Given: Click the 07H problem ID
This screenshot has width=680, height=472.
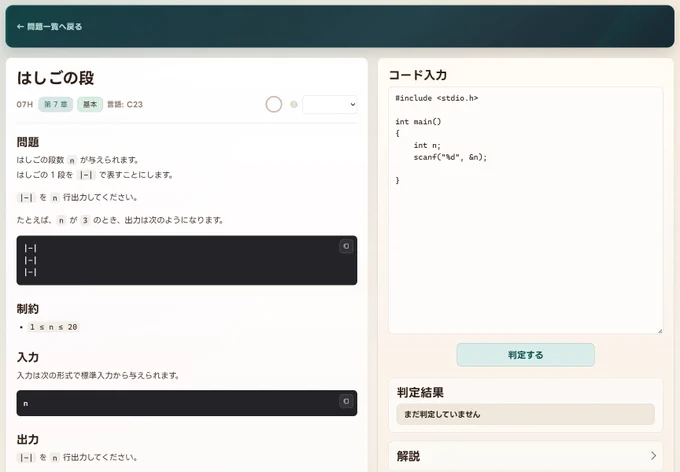Looking at the screenshot, I should pyautogui.click(x=25, y=104).
